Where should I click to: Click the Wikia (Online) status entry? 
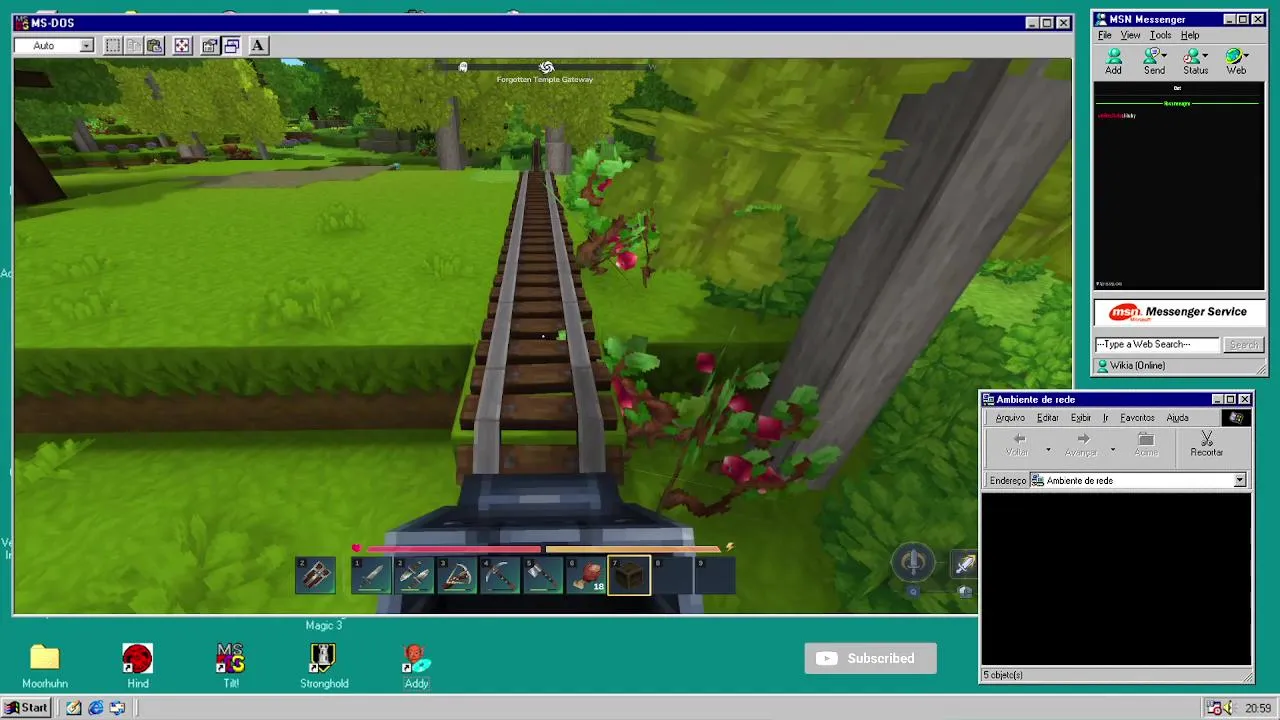tap(1137, 366)
